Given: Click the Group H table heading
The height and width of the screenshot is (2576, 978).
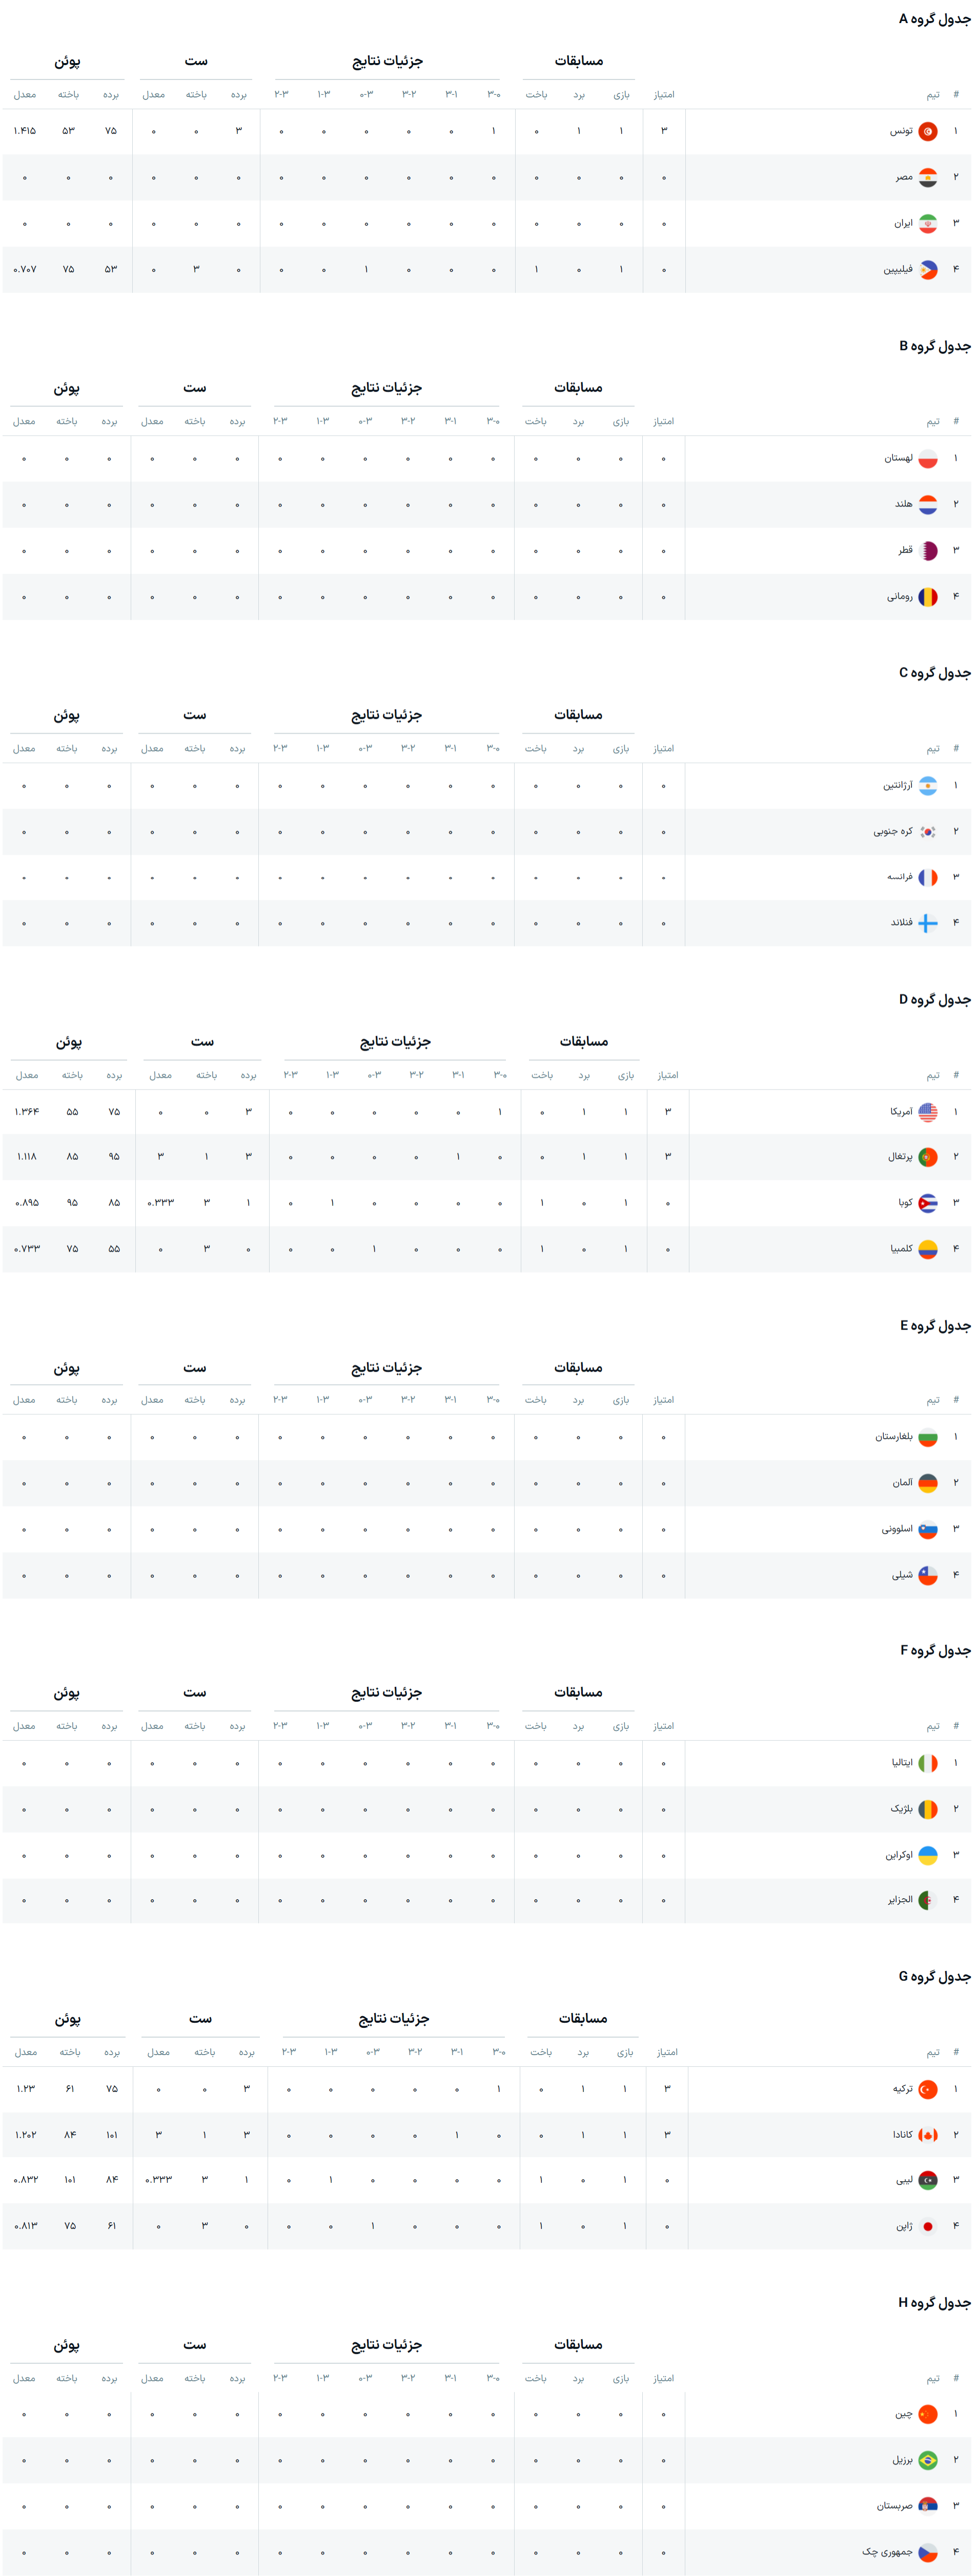Looking at the screenshot, I should pos(934,2302).
